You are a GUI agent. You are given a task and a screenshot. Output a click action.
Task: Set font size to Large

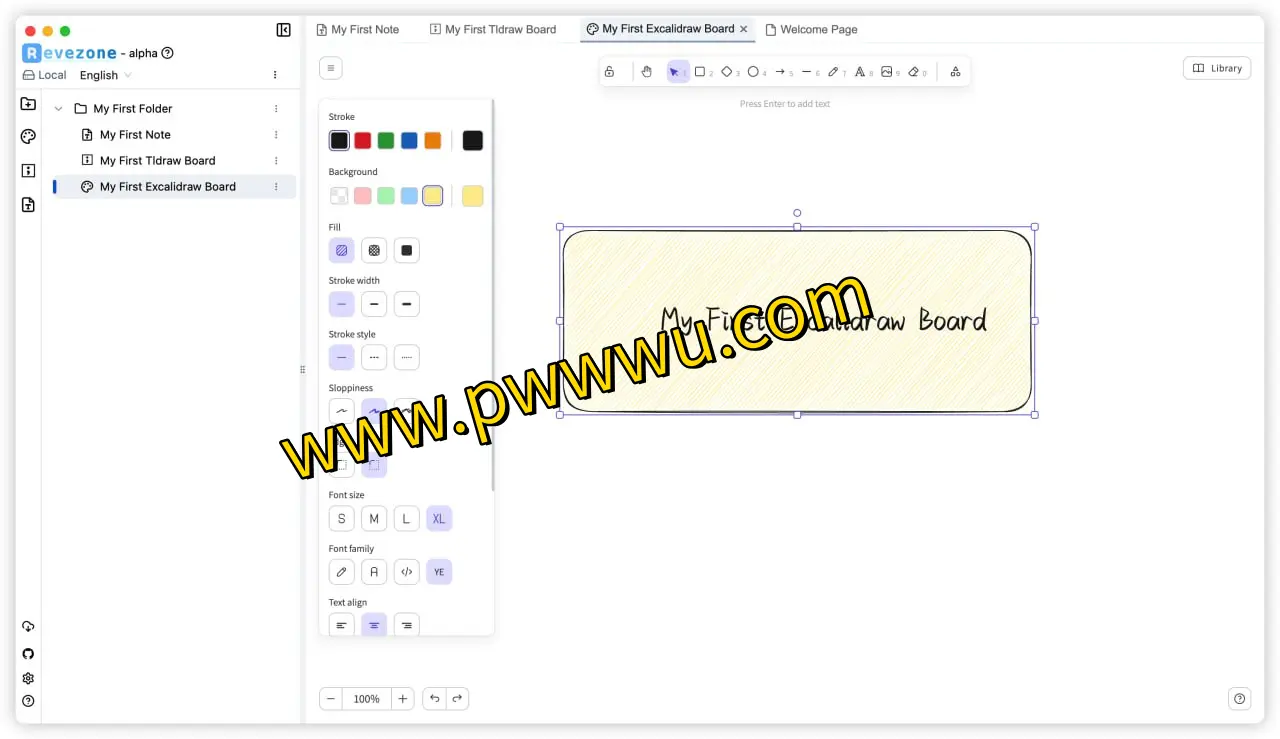point(406,518)
